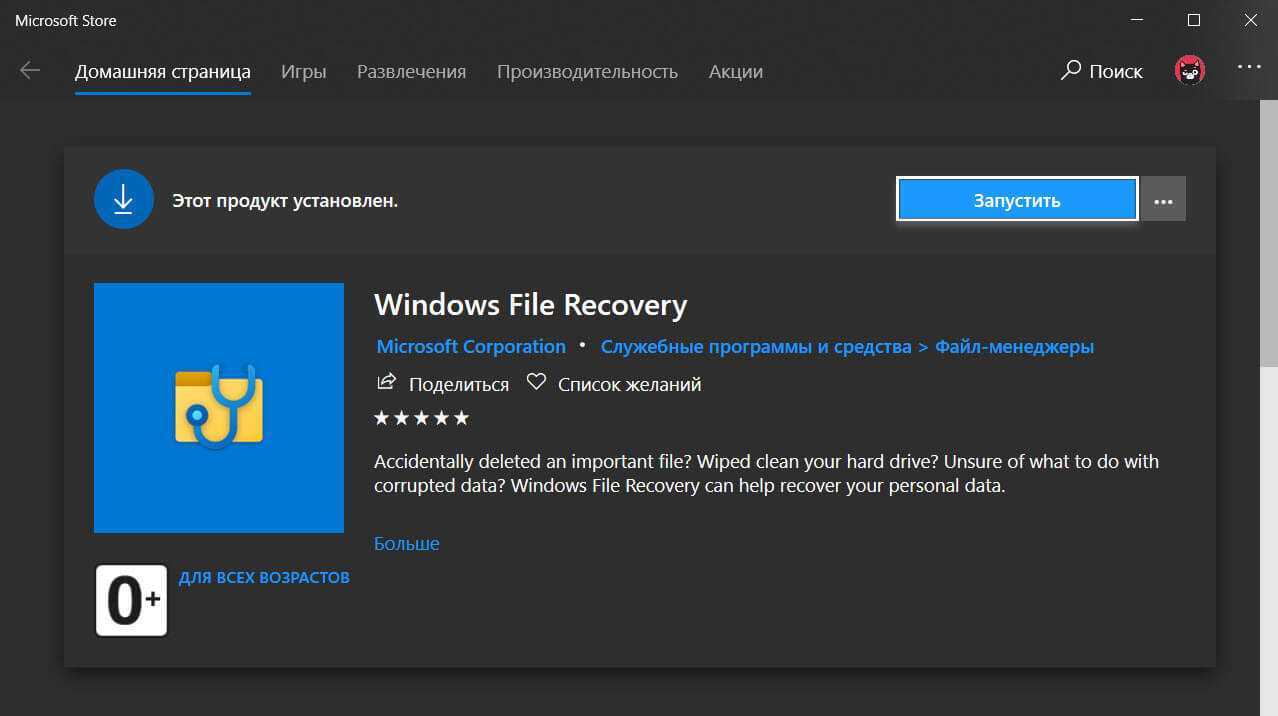
Task: Click the five-star rating
Action: (421, 418)
